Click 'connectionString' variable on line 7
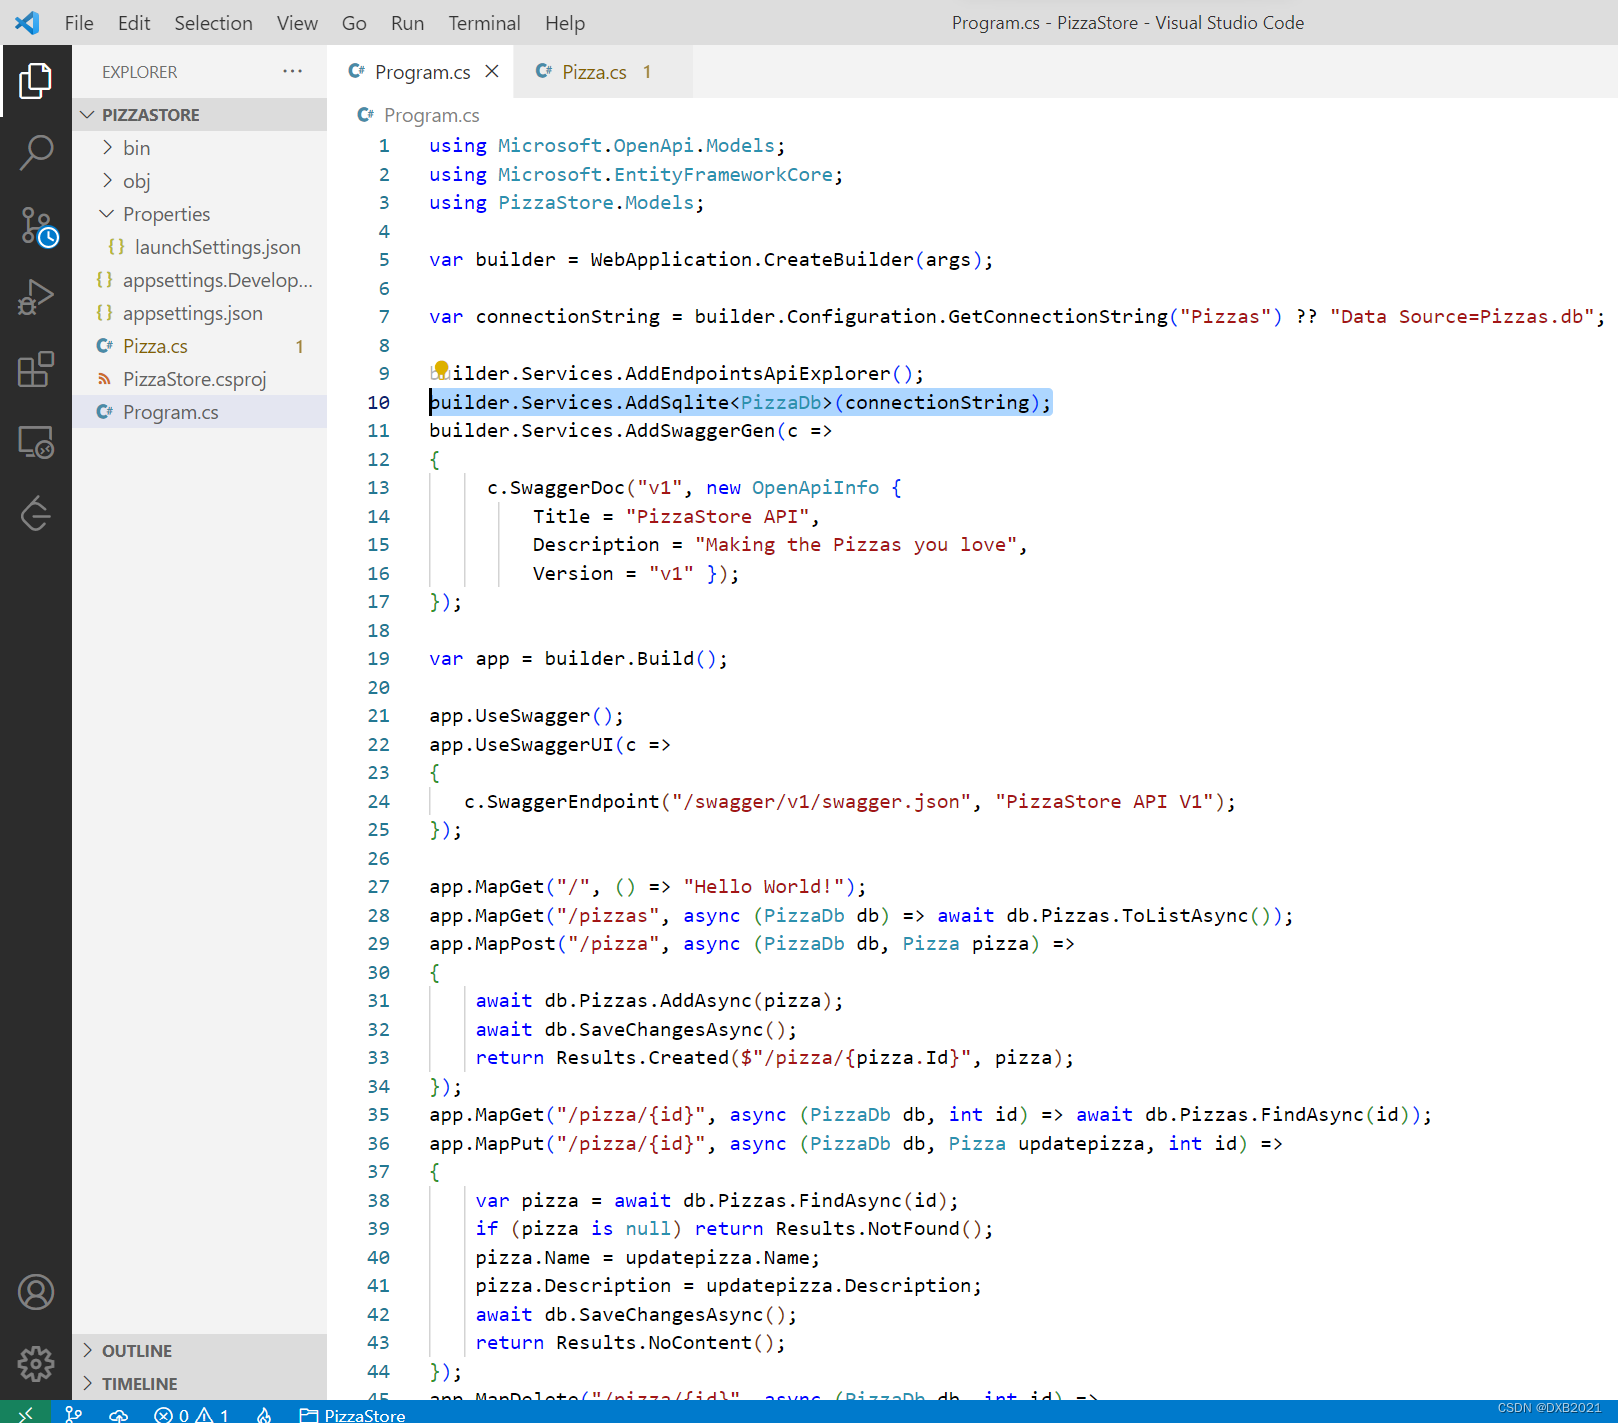 568,317
